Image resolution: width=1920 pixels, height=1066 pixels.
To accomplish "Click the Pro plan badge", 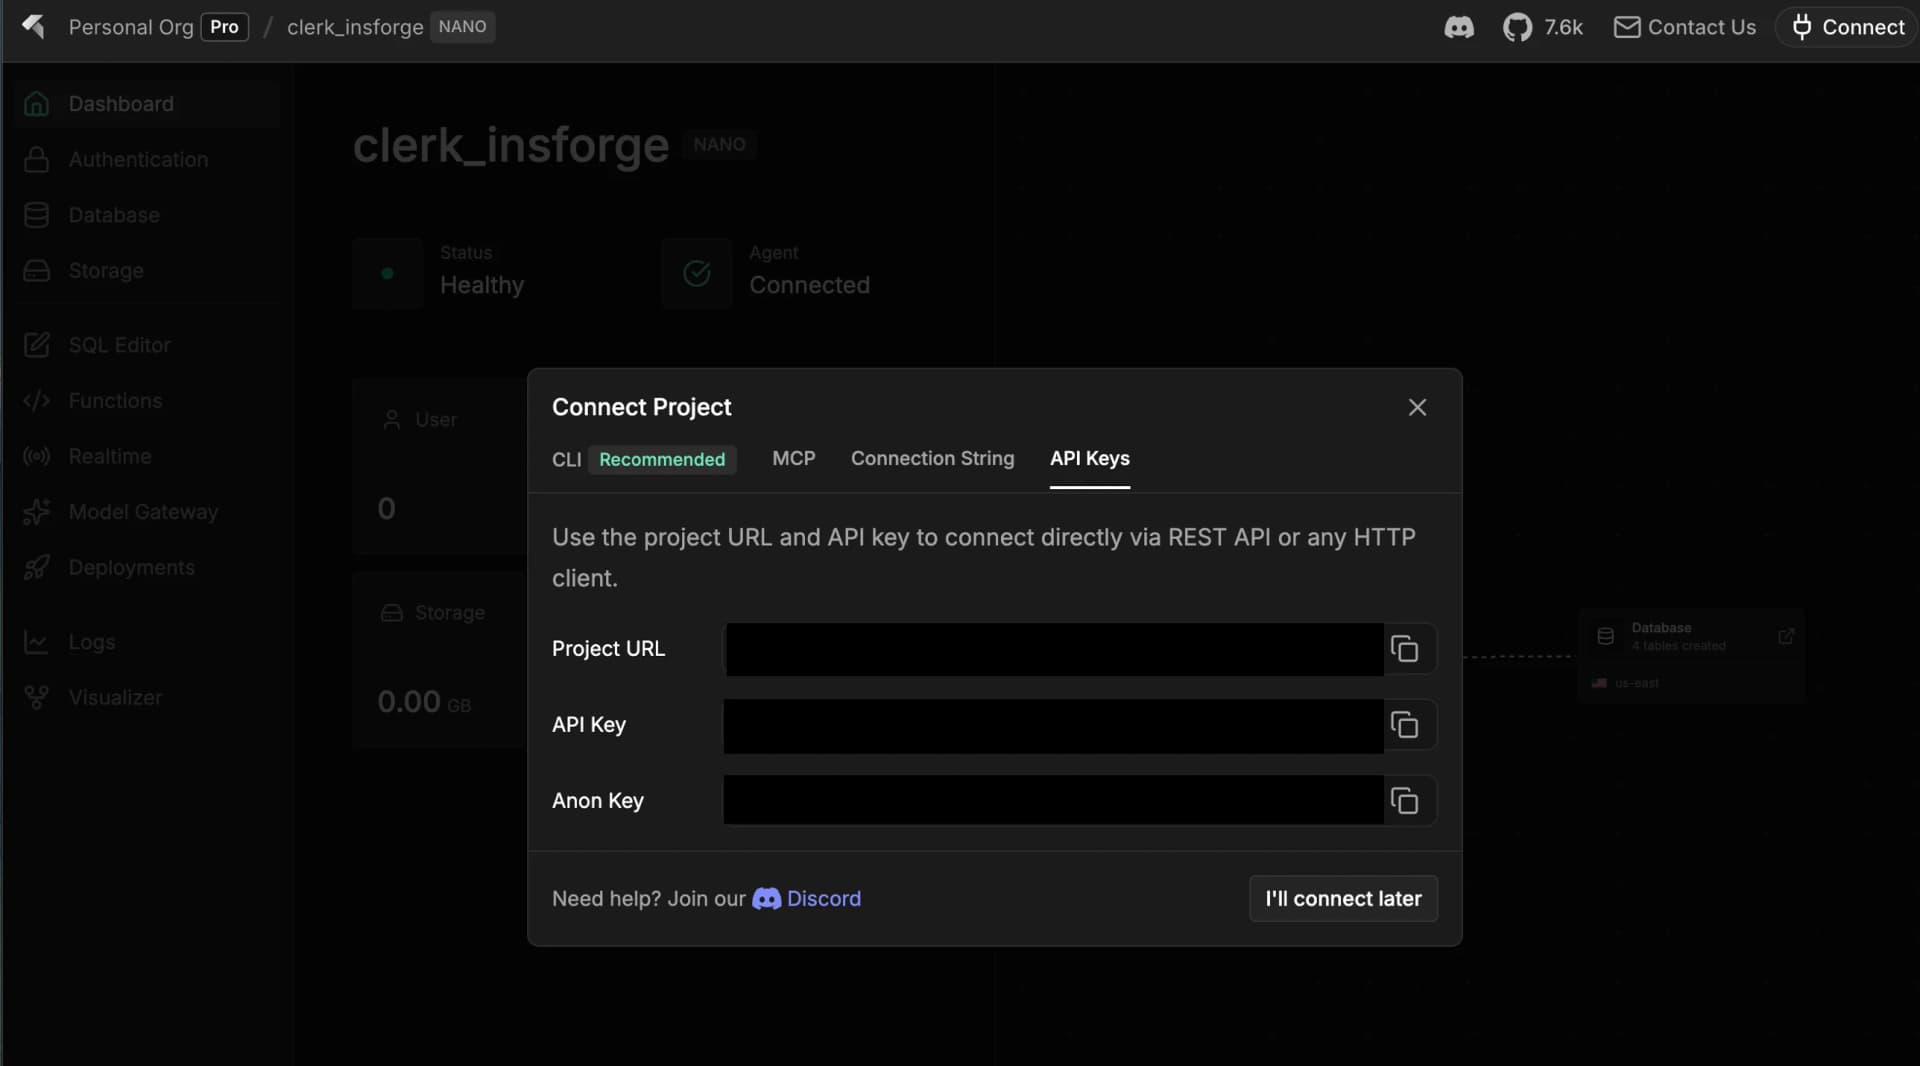I will coord(224,27).
